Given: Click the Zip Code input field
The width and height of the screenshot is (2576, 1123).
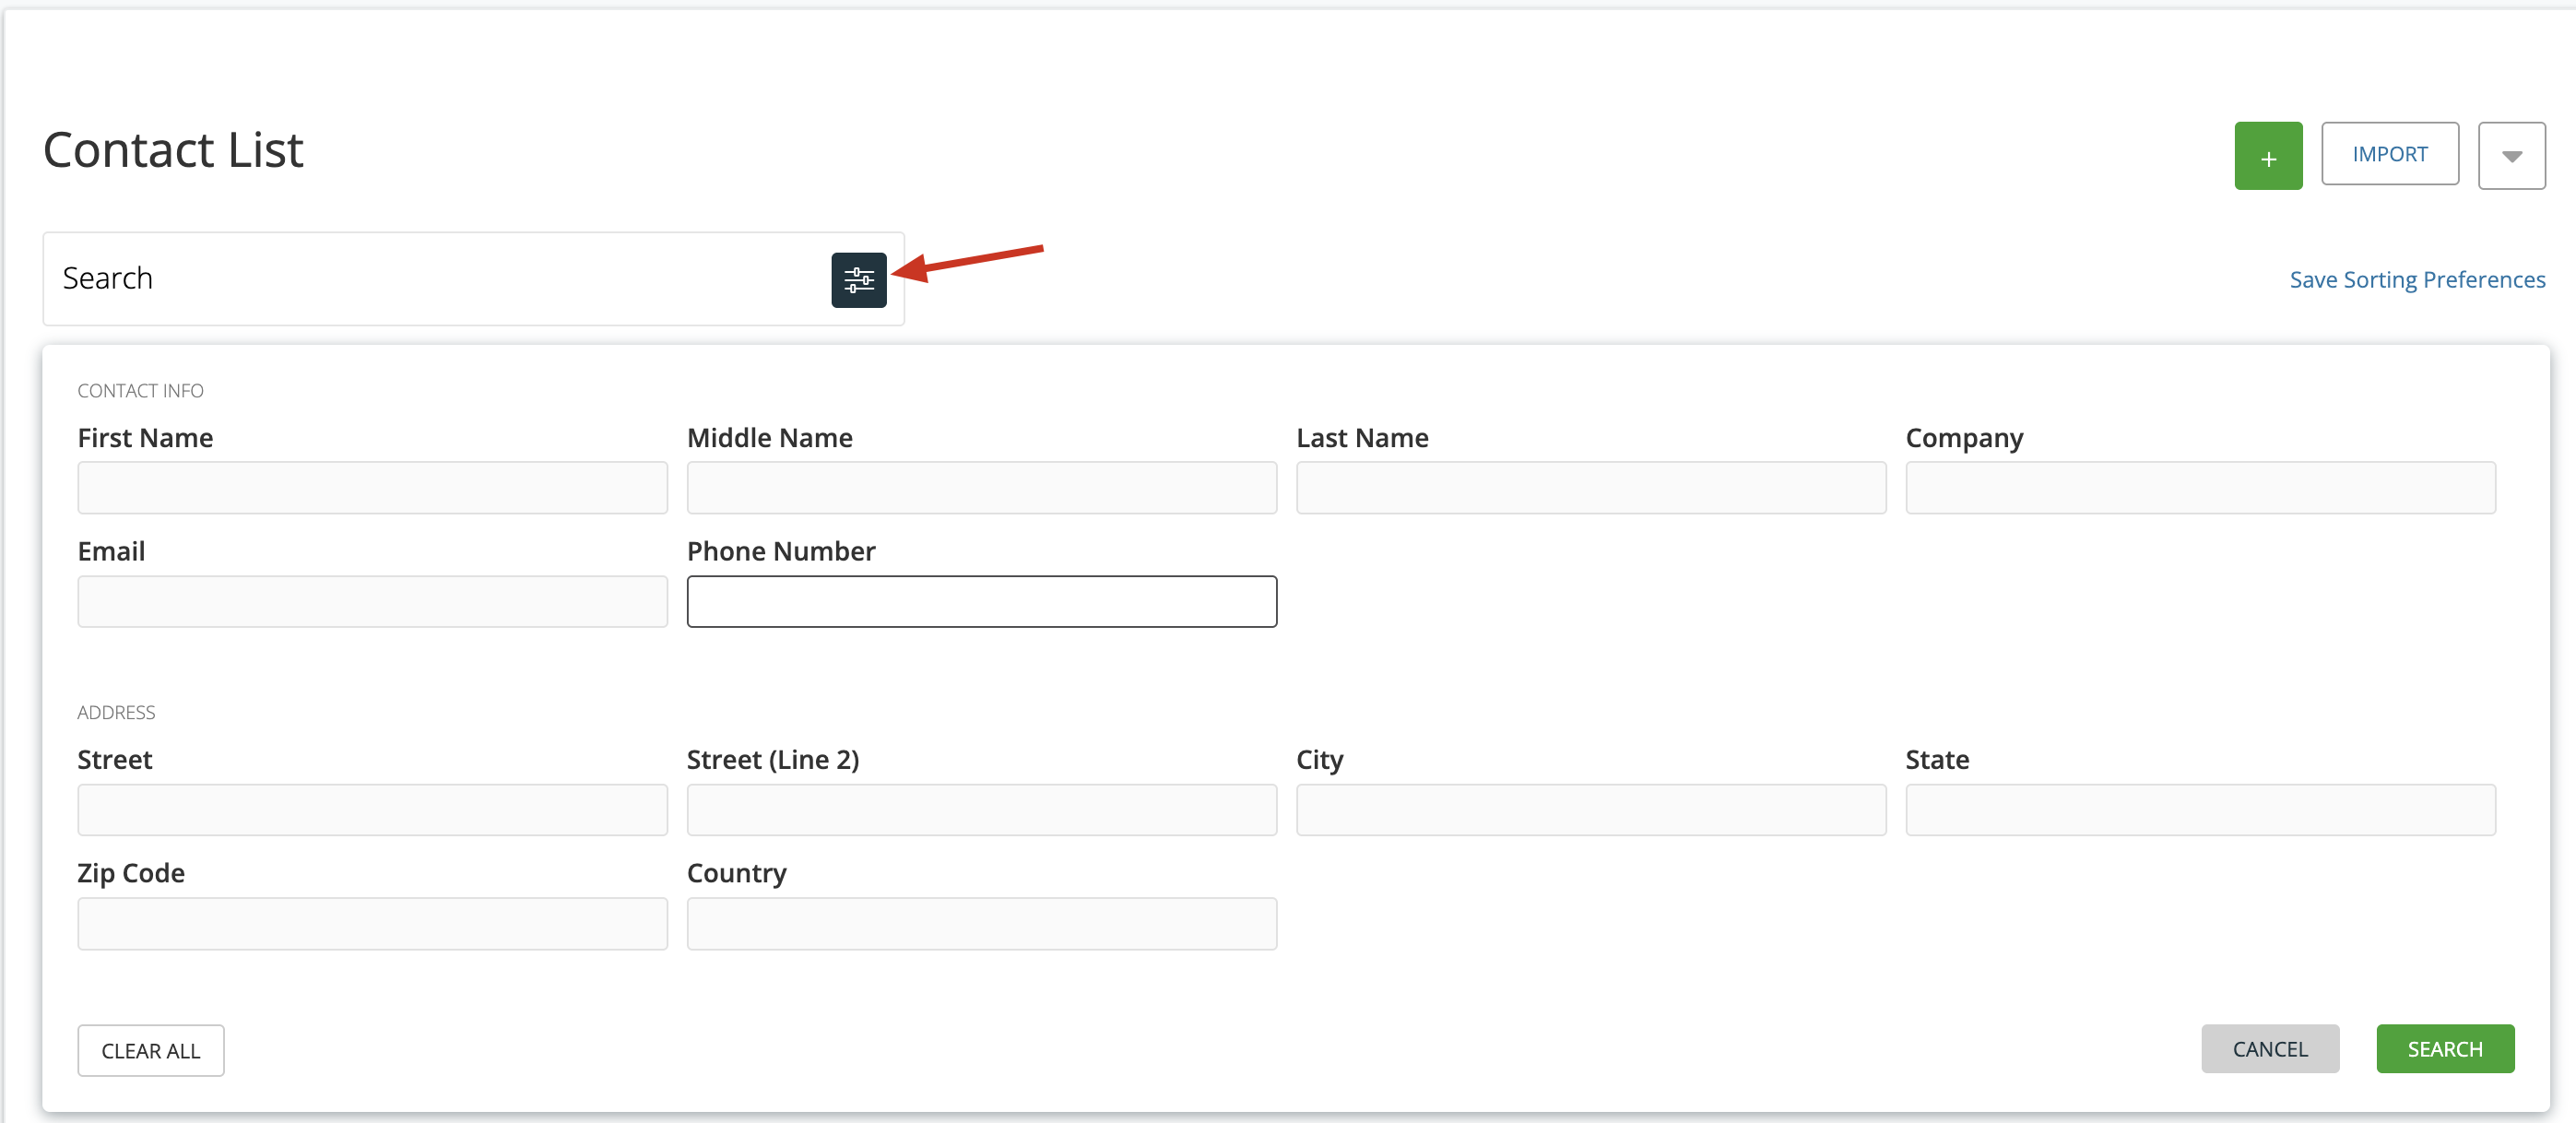Looking at the screenshot, I should 372,923.
